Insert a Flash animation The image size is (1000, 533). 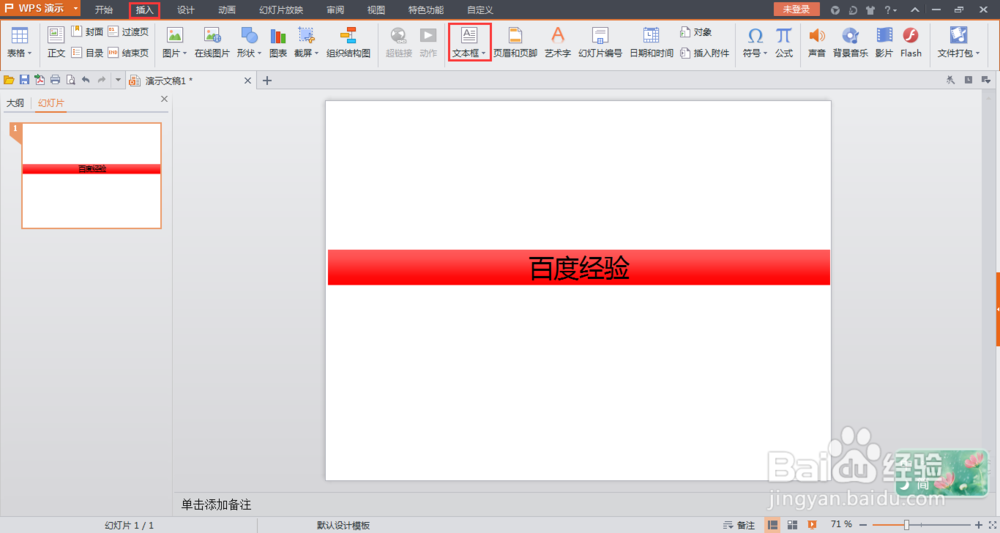tap(911, 43)
